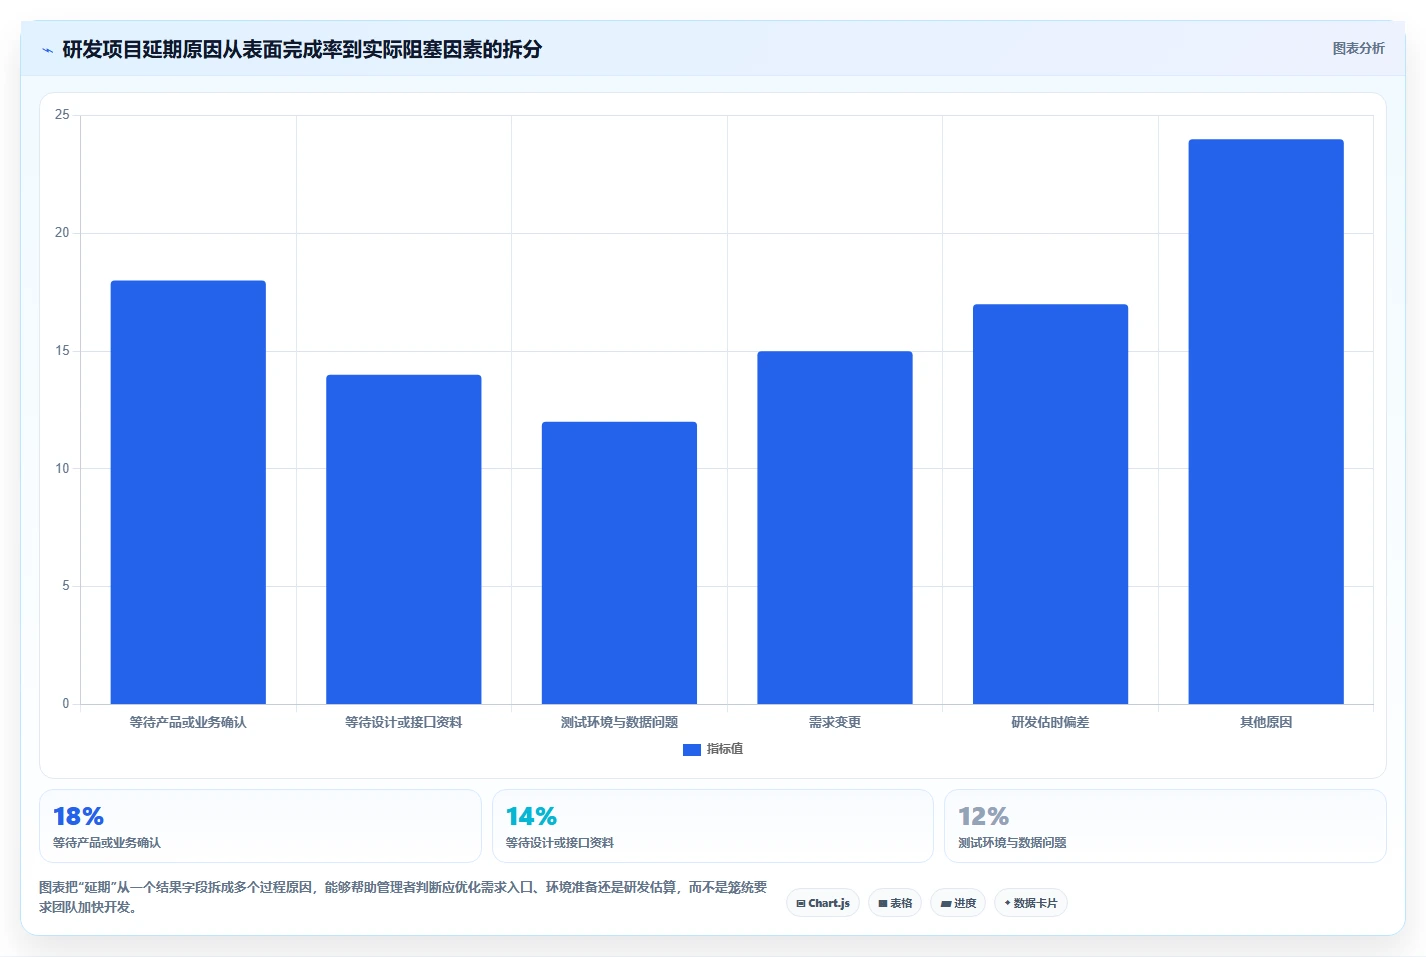Screen dimensions: 1426x957
Task: Select the 等待产品或业务确认 bar
Action: [x=188, y=492]
